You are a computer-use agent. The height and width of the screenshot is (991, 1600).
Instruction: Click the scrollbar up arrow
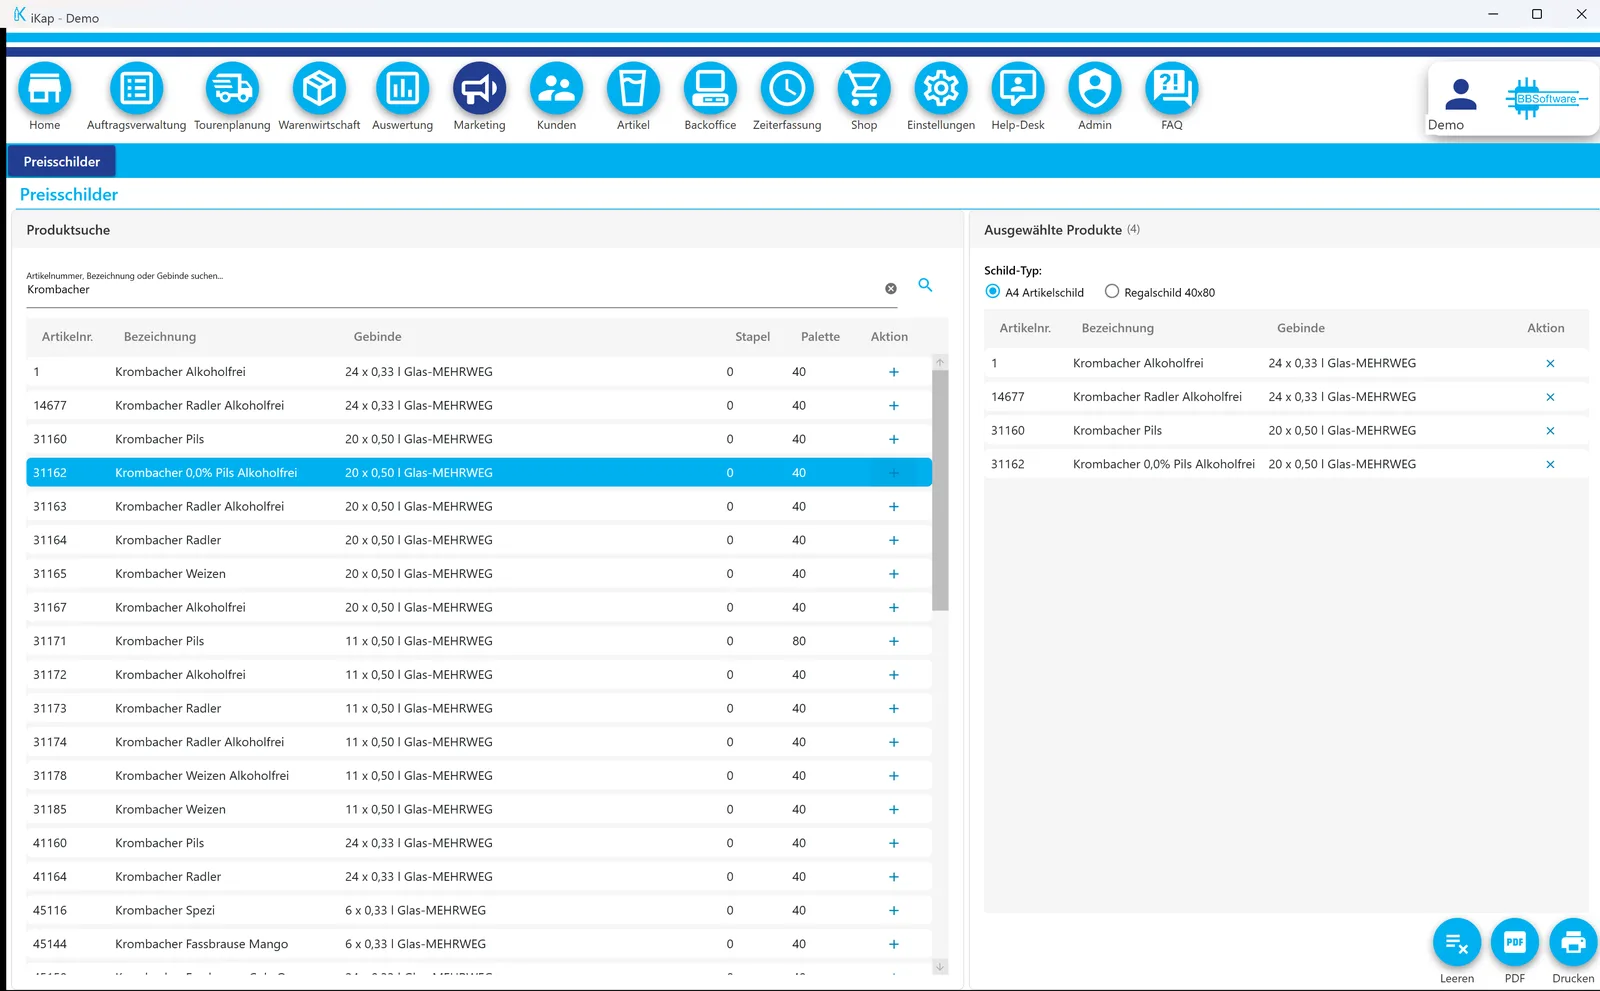[940, 362]
